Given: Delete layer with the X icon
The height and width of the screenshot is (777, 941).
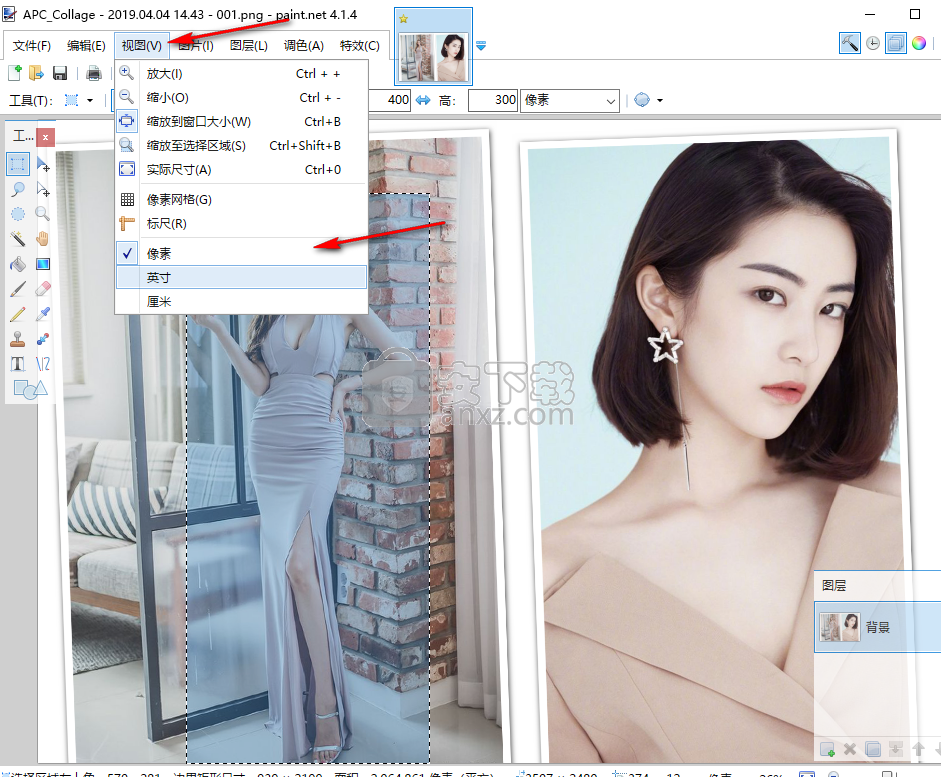Looking at the screenshot, I should pyautogui.click(x=850, y=749).
